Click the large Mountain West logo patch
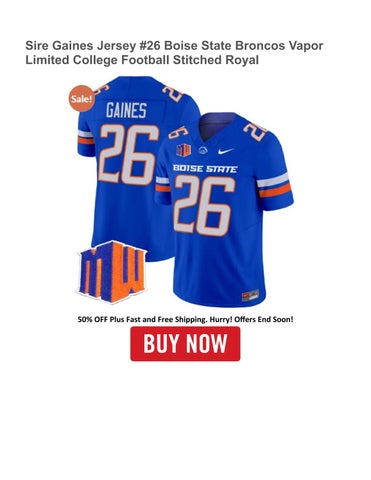 [112, 271]
